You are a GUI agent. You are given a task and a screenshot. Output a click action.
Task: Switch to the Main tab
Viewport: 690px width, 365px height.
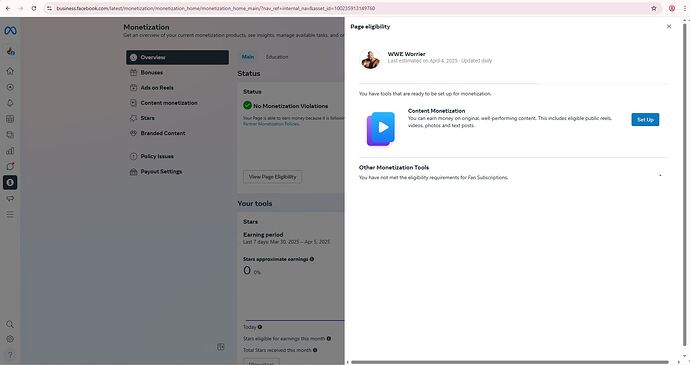pos(248,57)
